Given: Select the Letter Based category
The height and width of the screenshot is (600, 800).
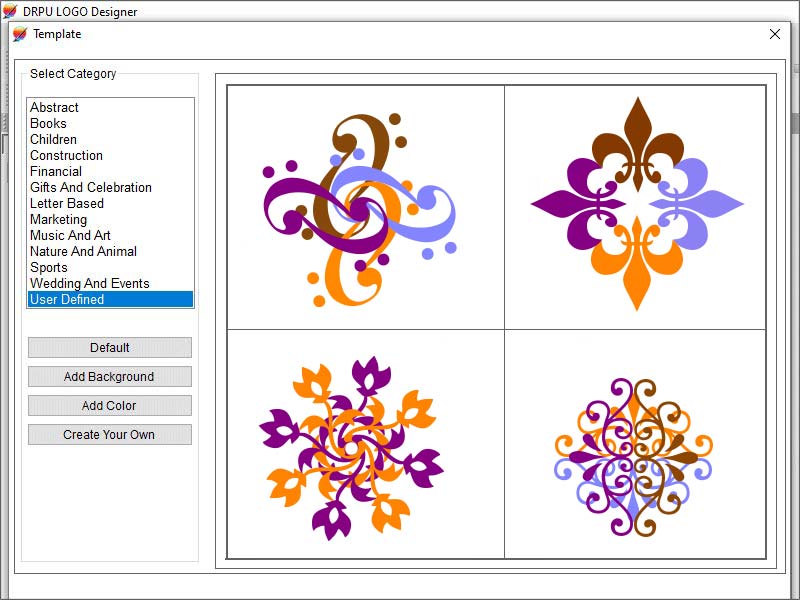Looking at the screenshot, I should pyautogui.click(x=67, y=204).
